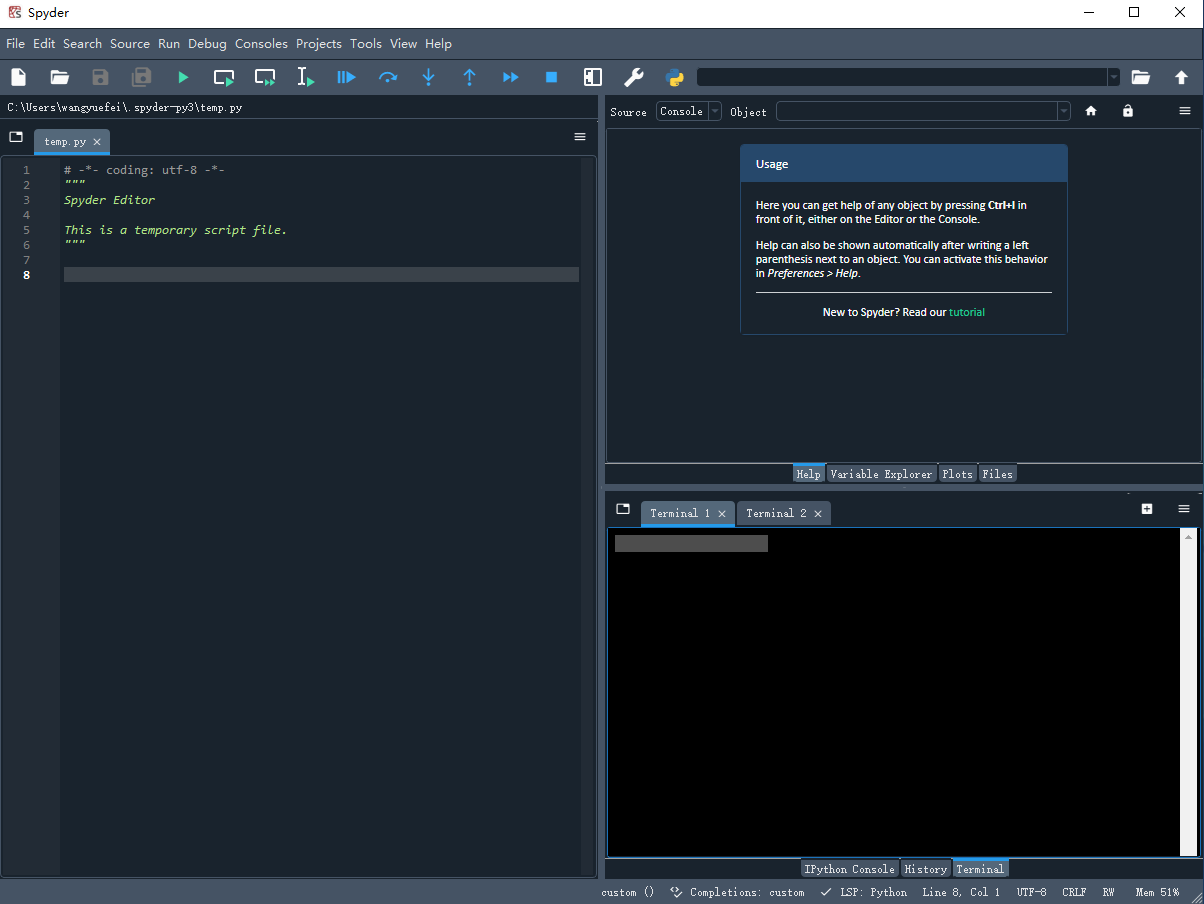Viewport: 1204px width, 904px height.
Task: Close the Terminal 2 tab
Action: 818,514
